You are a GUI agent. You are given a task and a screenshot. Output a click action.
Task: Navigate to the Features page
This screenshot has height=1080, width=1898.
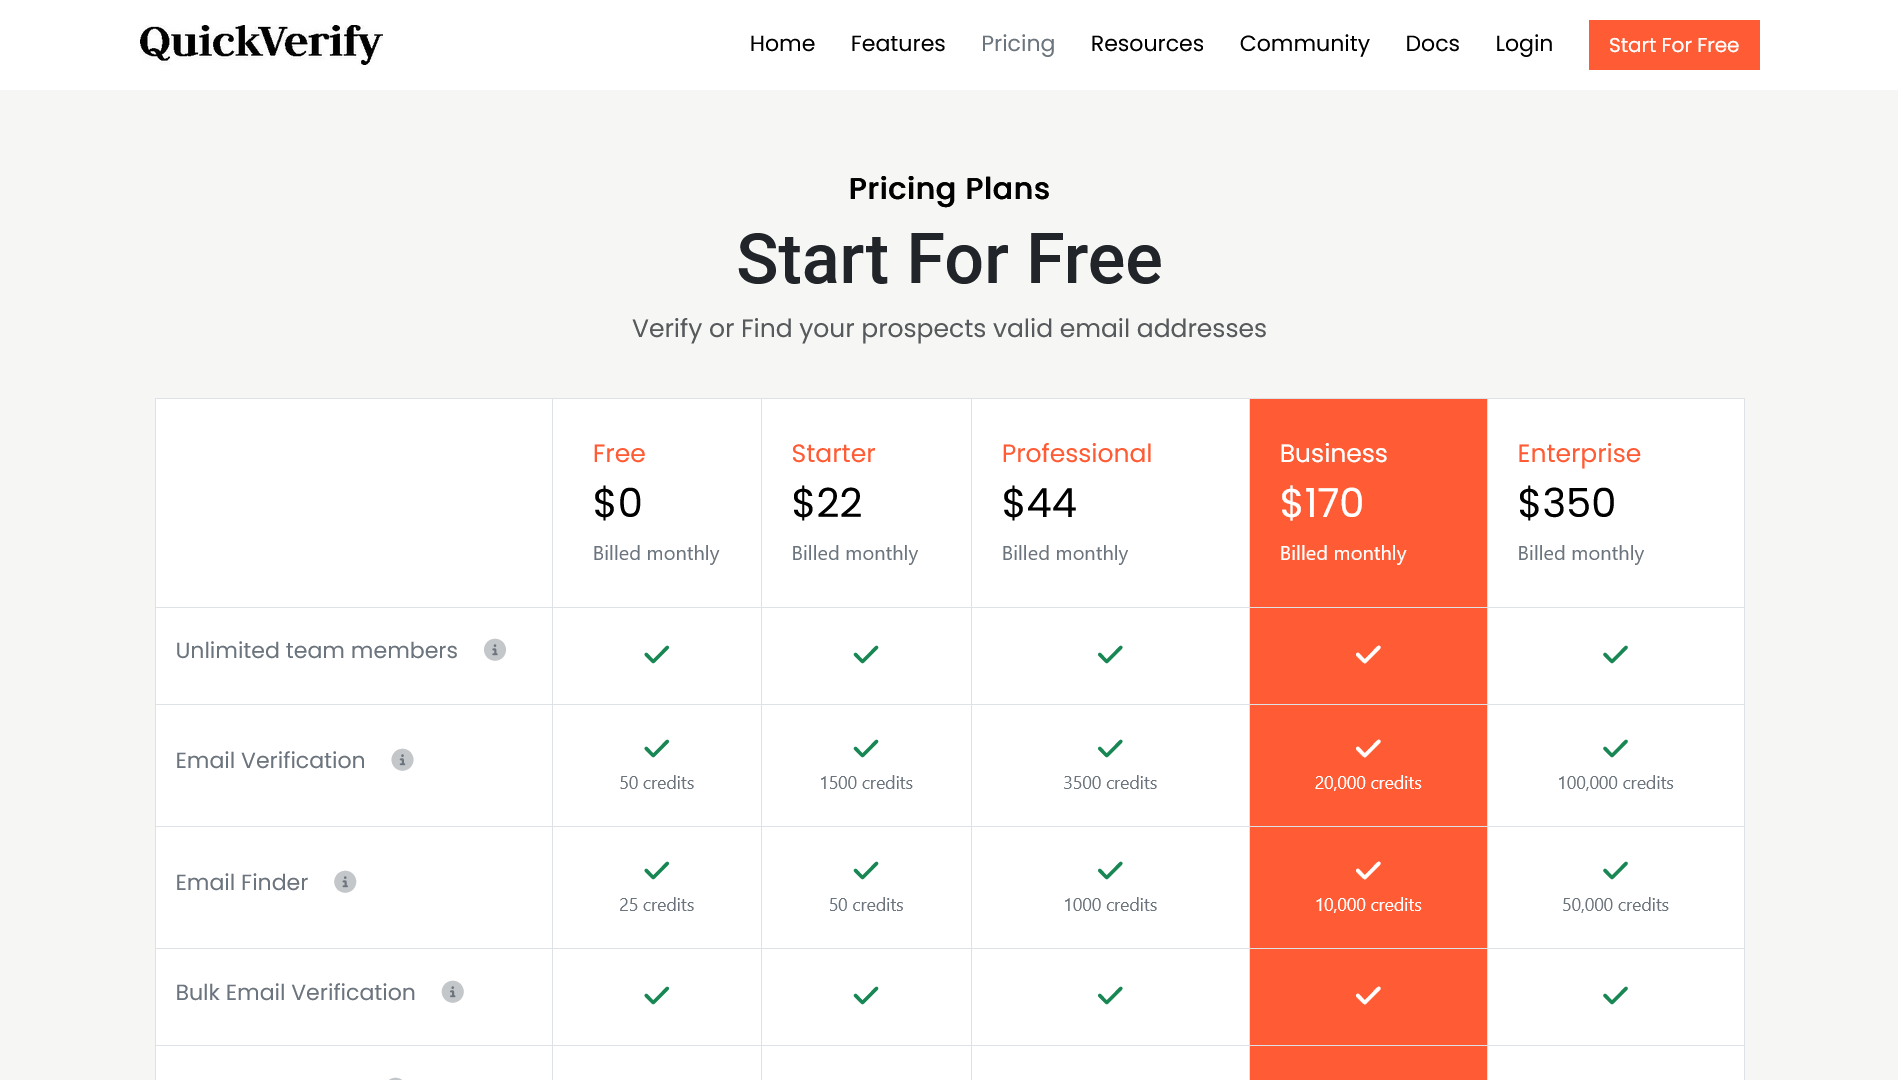[897, 44]
